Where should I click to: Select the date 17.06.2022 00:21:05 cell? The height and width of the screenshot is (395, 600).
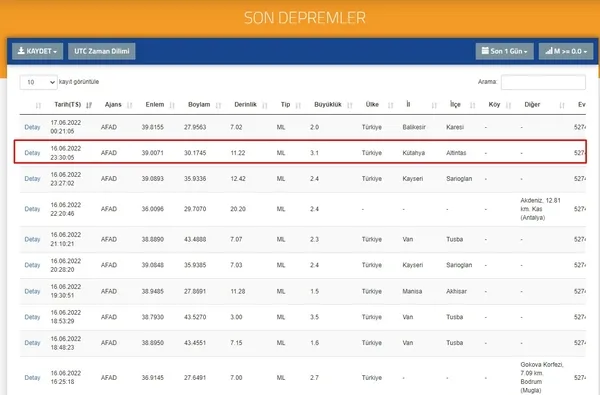[x=66, y=127]
